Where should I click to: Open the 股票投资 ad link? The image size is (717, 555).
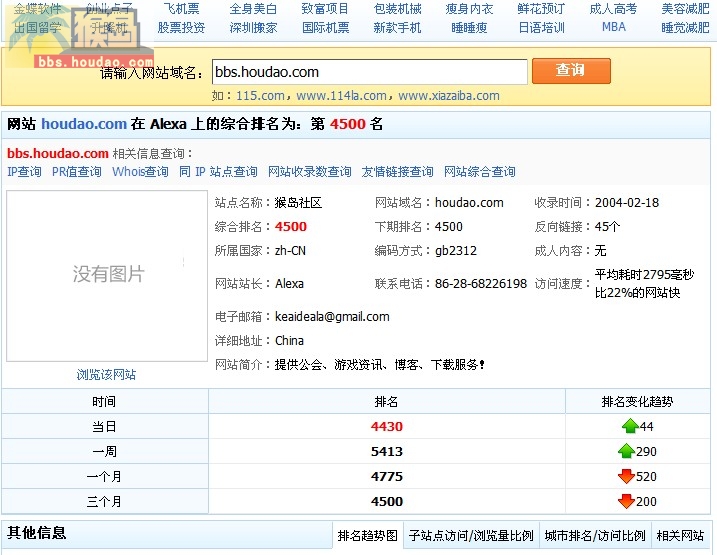(181, 27)
